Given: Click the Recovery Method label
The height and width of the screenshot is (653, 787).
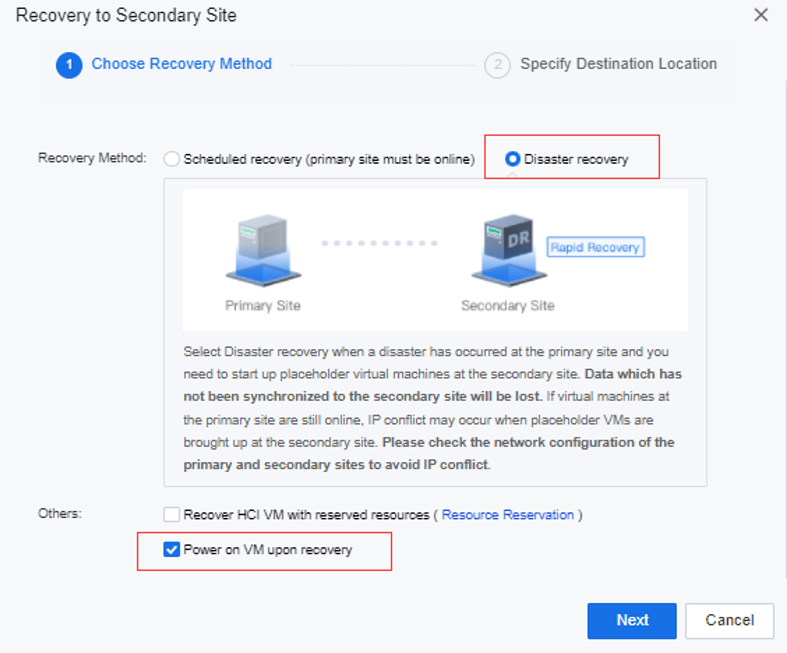Looking at the screenshot, I should click(92, 158).
